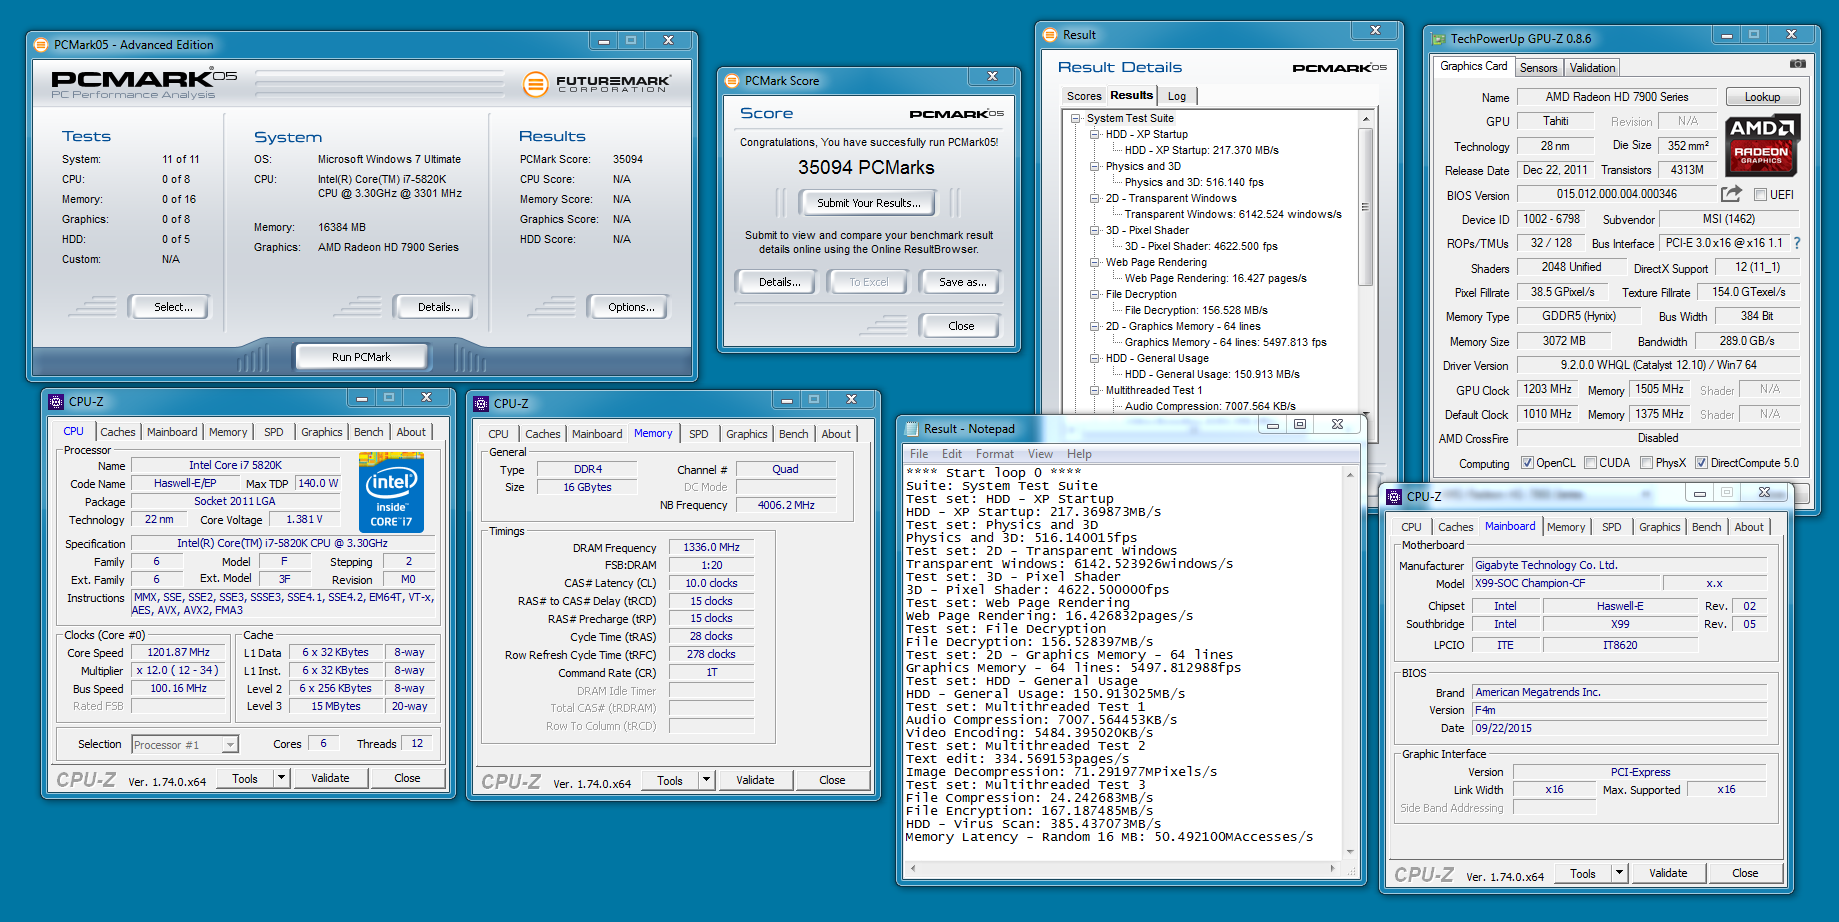Click the CPU-Z icon in the Mainboard window title
The height and width of the screenshot is (922, 1839).
click(1394, 496)
